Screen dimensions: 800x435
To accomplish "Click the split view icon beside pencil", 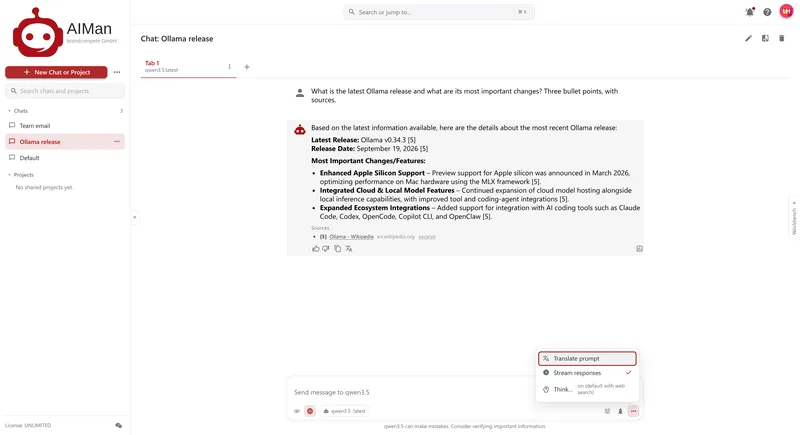I will 765,38.
